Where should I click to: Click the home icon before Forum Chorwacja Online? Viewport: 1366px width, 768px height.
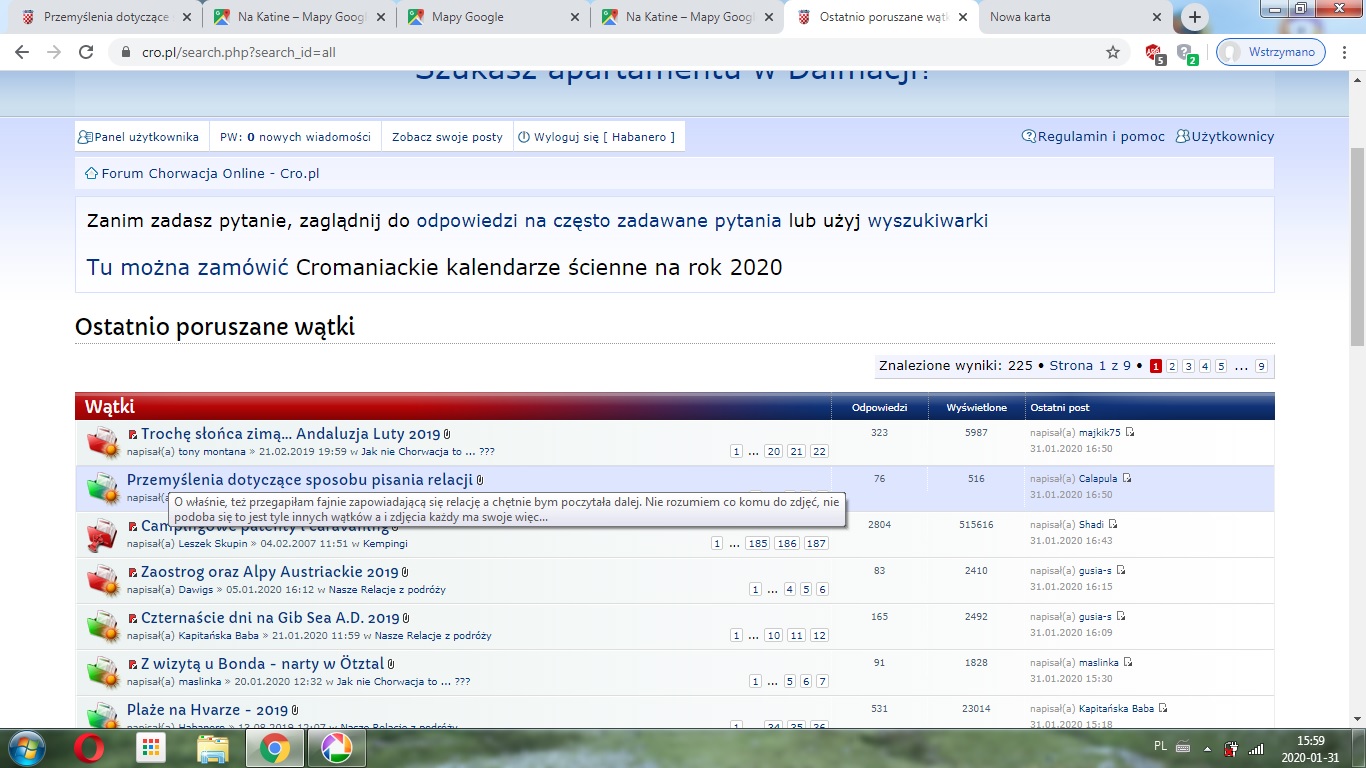pyautogui.click(x=90, y=172)
